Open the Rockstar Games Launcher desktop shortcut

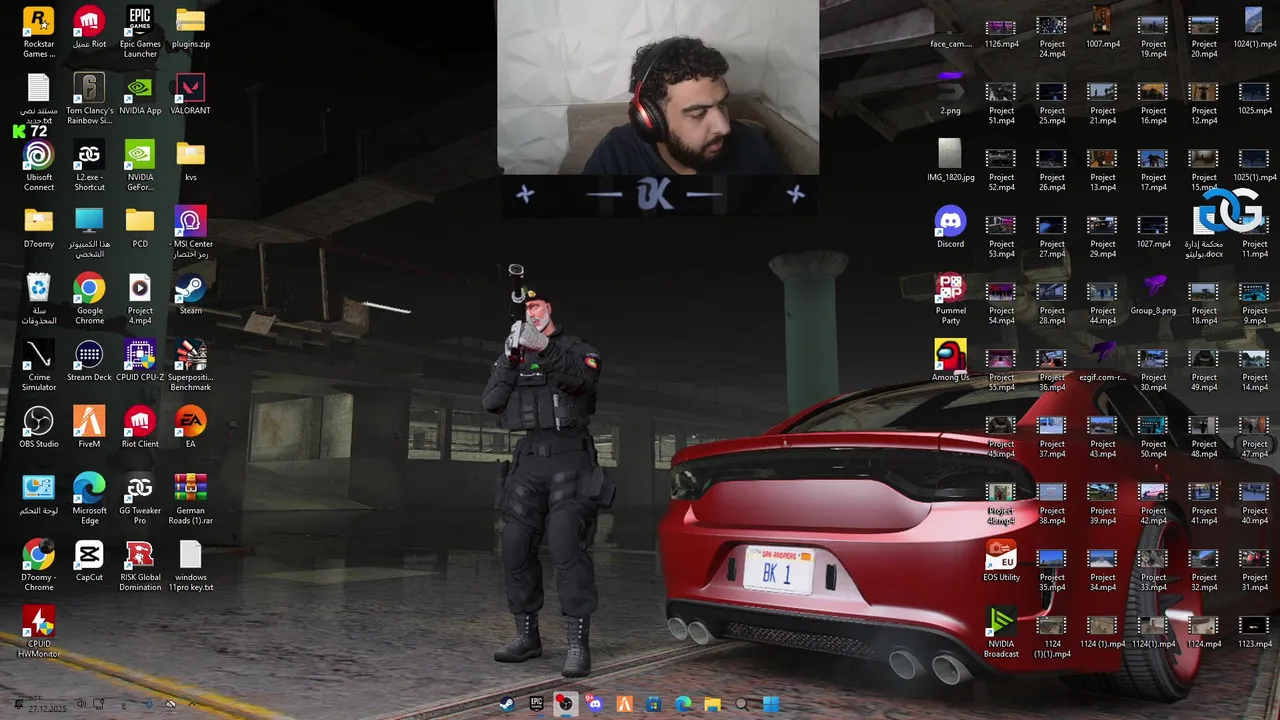39,31
